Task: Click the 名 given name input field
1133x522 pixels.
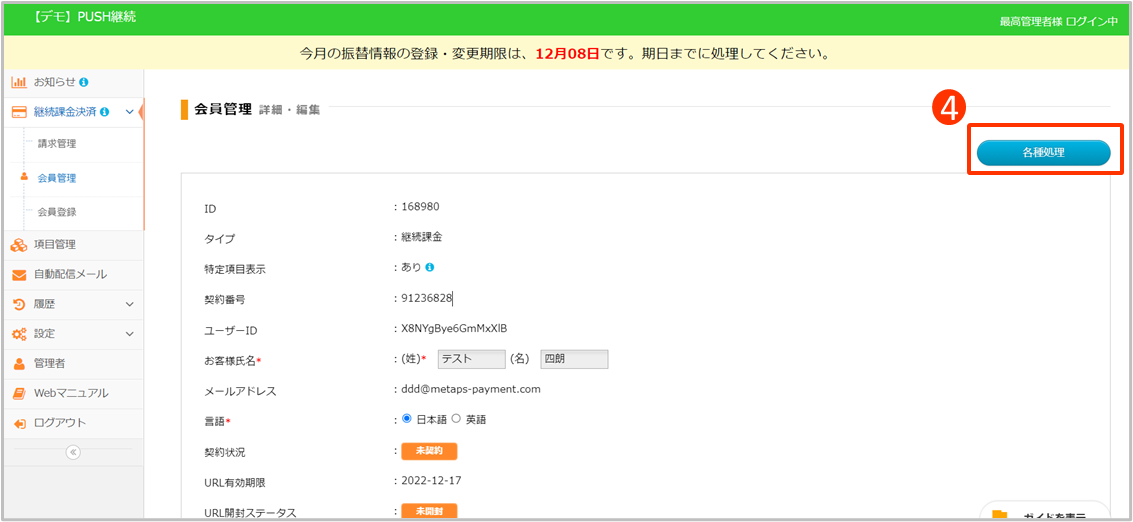Action: [574, 359]
